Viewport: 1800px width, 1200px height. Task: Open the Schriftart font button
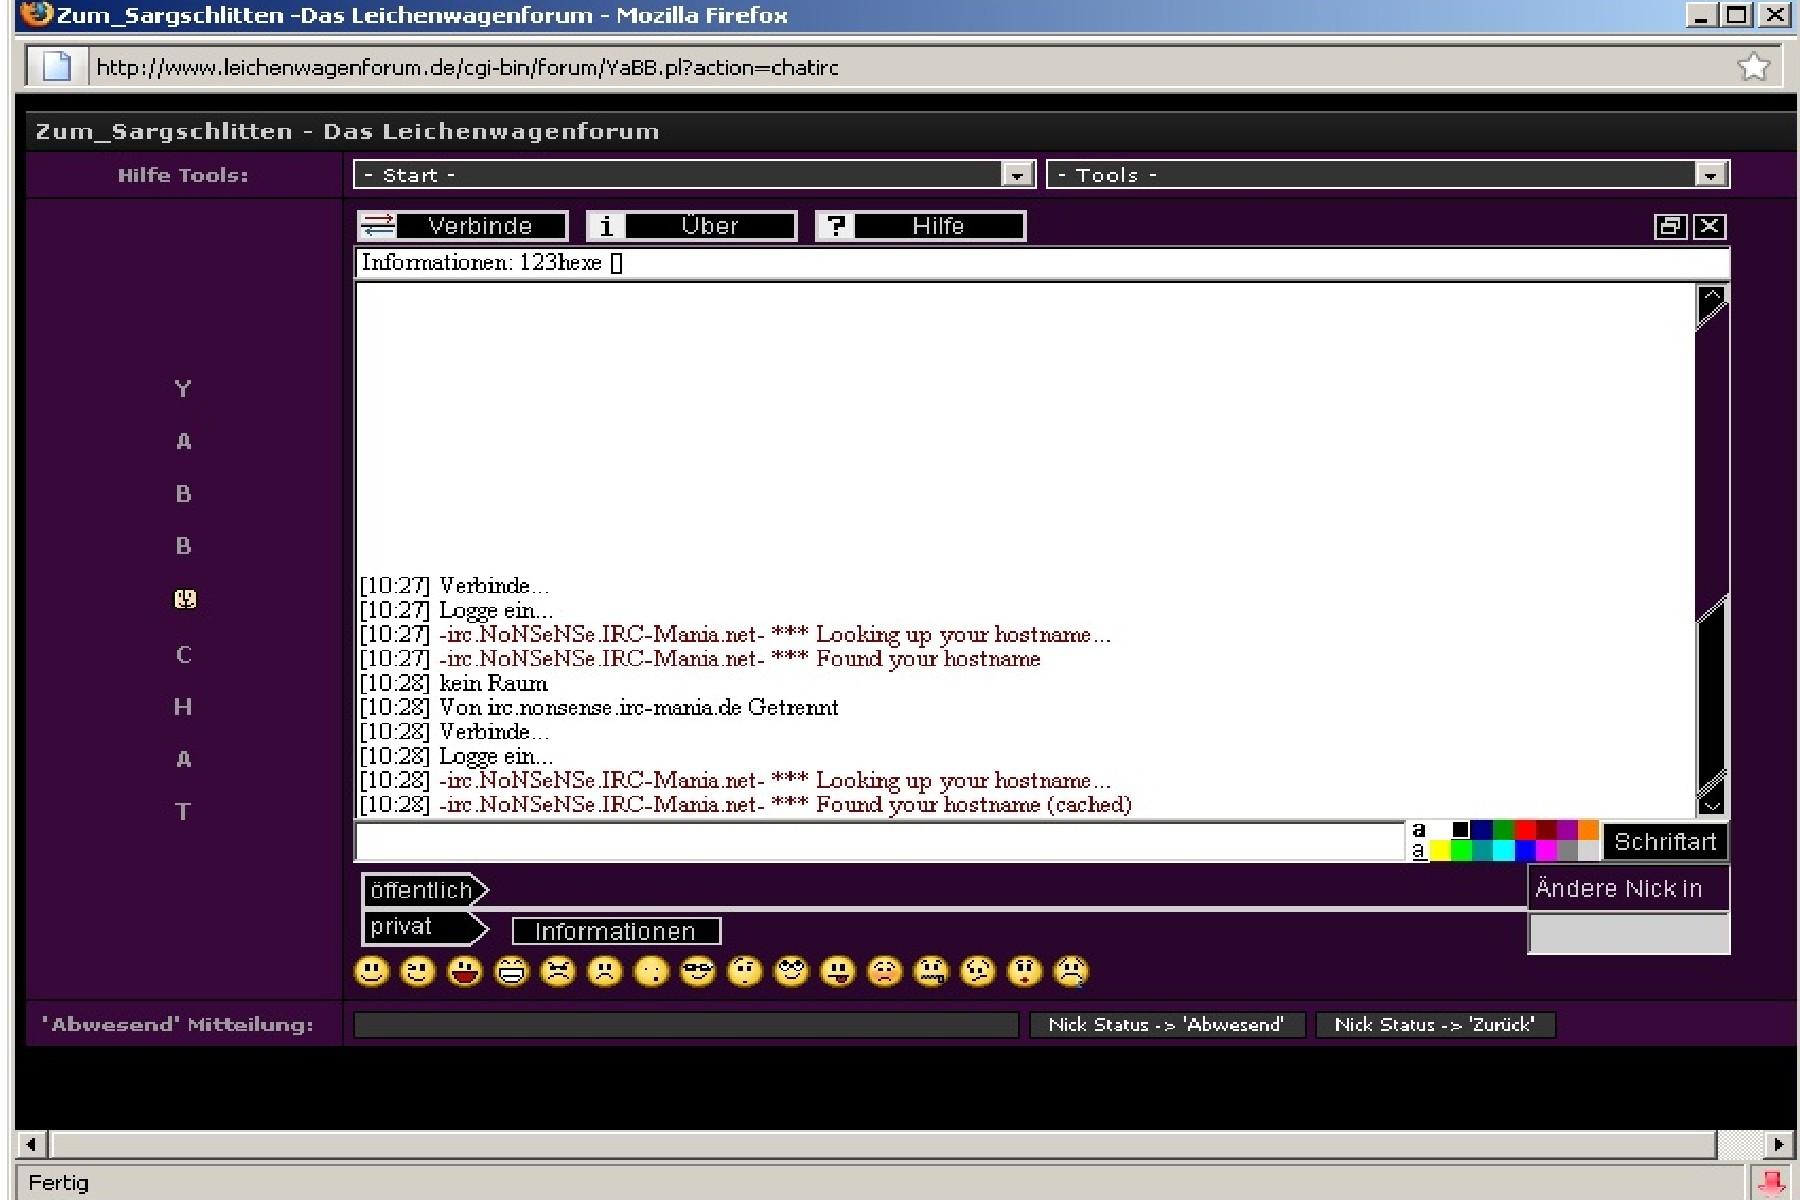click(1665, 842)
